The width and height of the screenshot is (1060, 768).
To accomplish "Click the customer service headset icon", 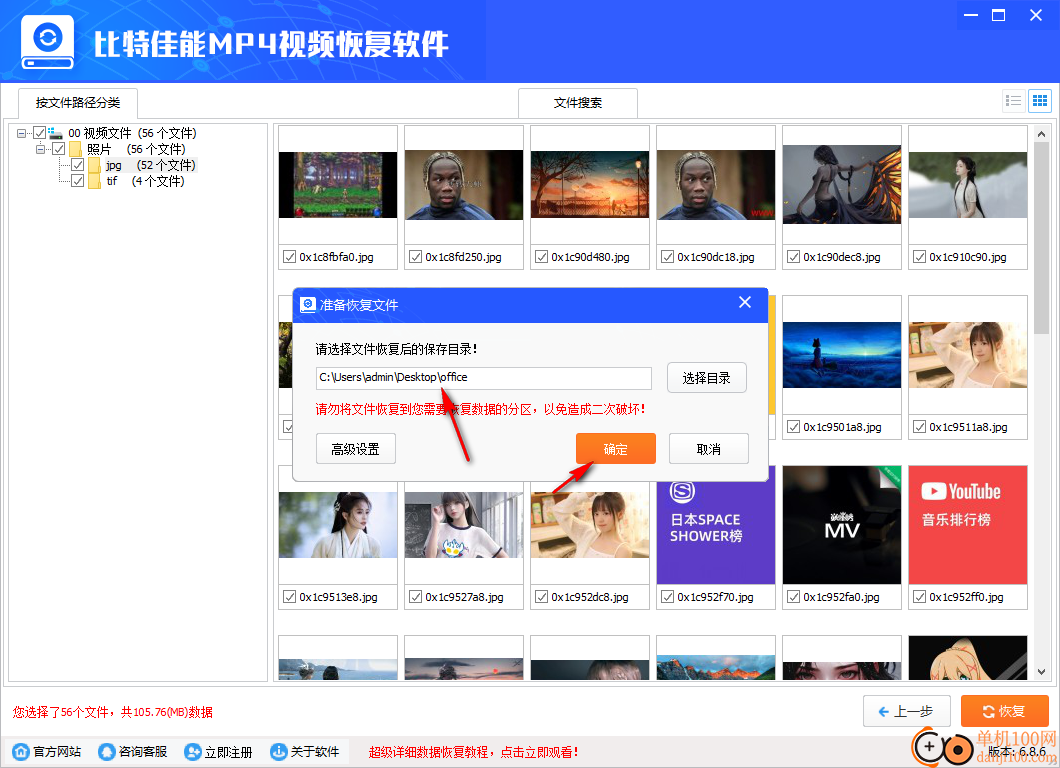I will click(x=107, y=751).
